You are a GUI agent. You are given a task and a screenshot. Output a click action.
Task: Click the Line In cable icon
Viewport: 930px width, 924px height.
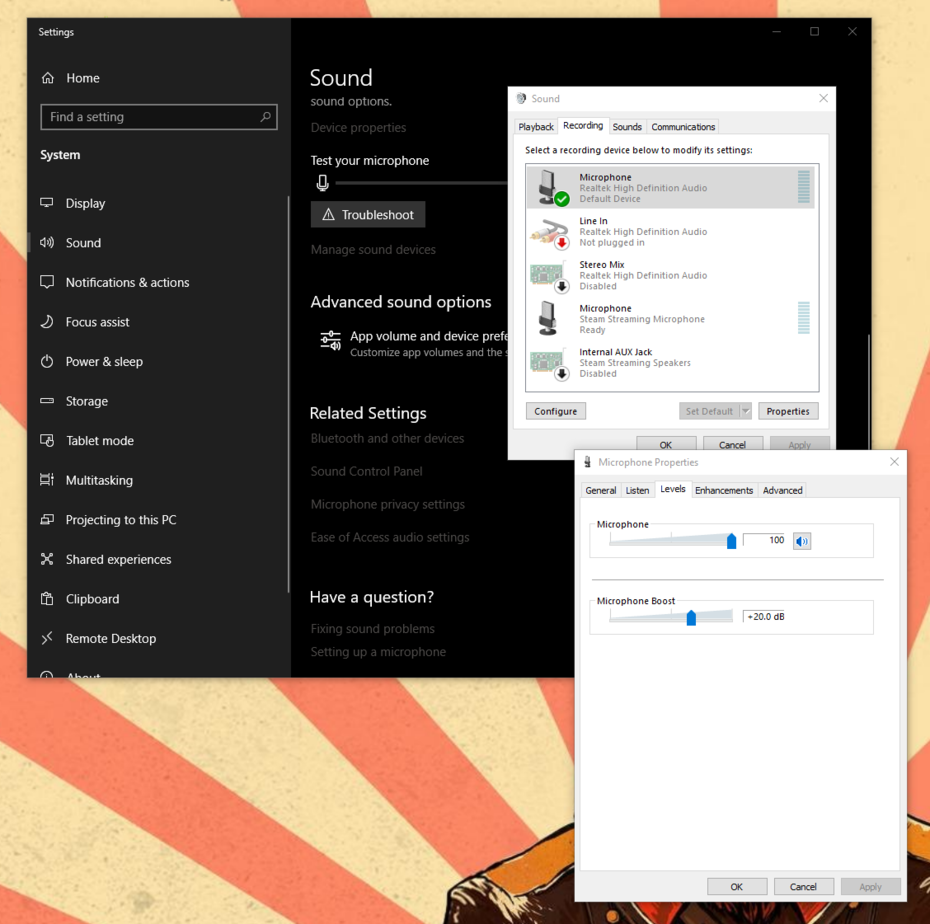click(x=550, y=232)
